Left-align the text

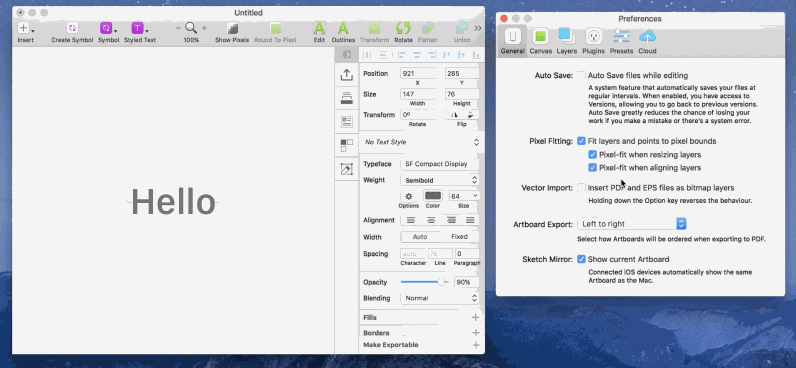click(411, 220)
